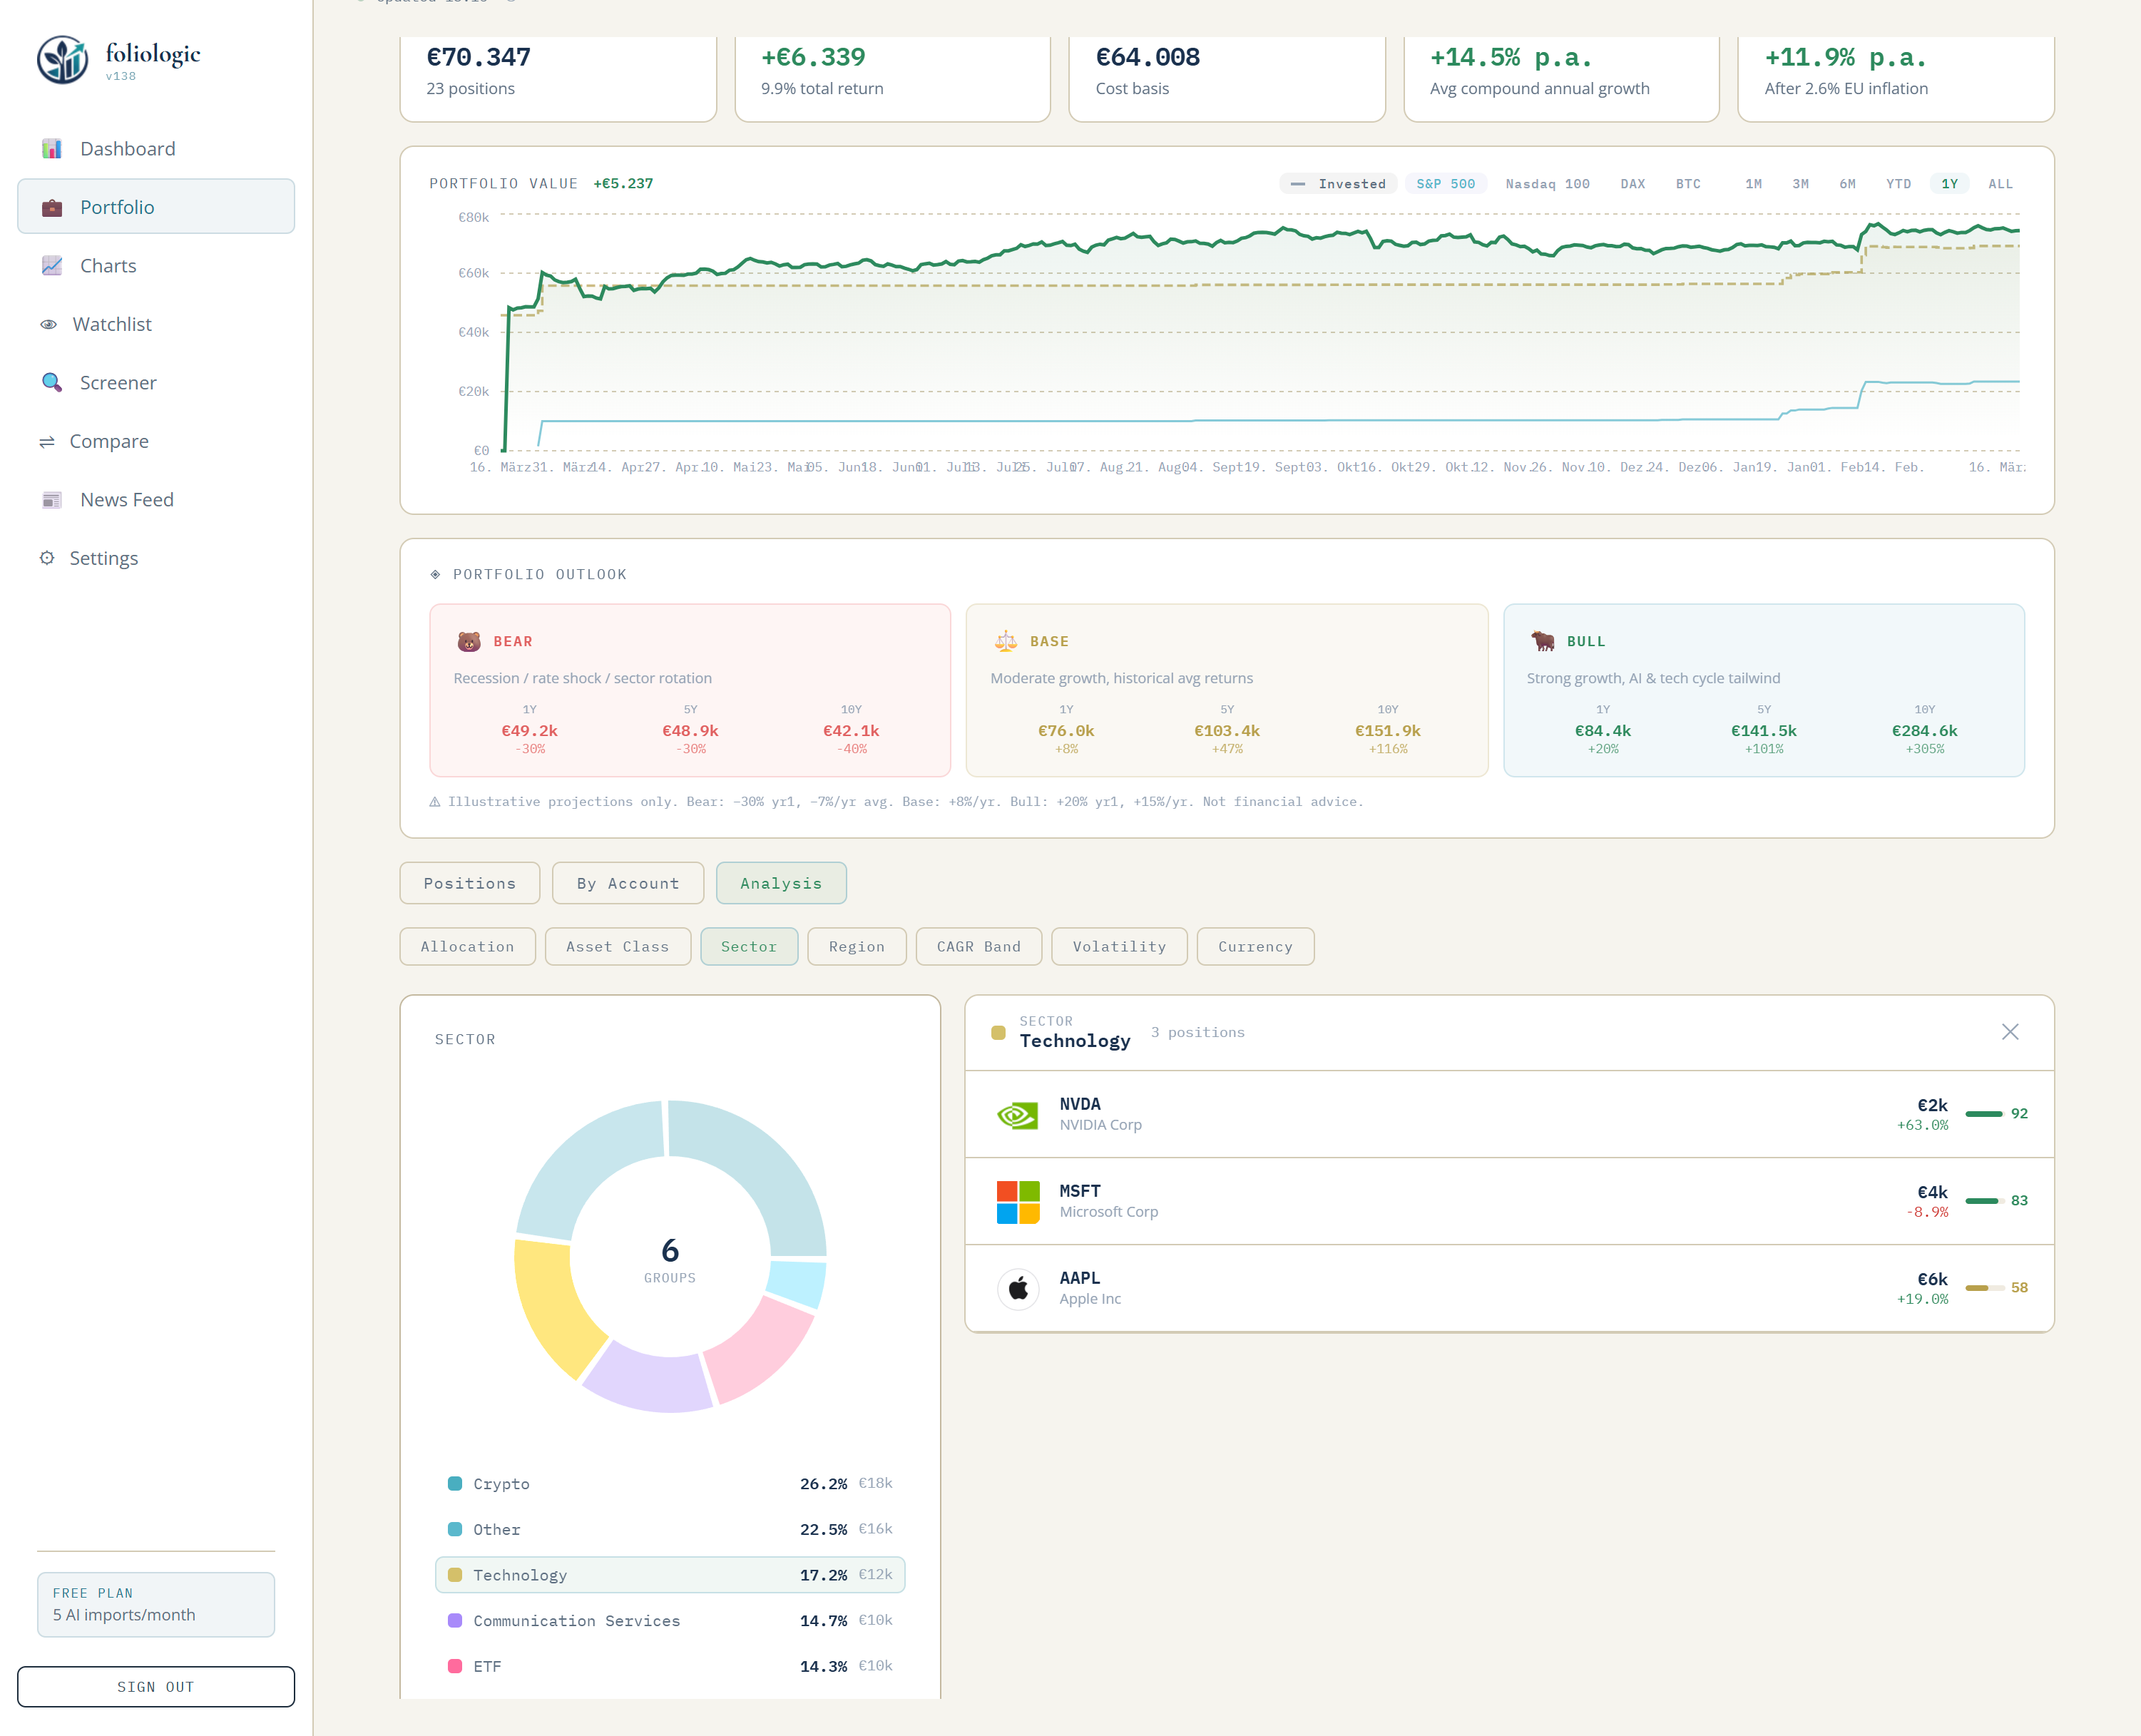Select the CAGR Band analysis filter

point(978,946)
